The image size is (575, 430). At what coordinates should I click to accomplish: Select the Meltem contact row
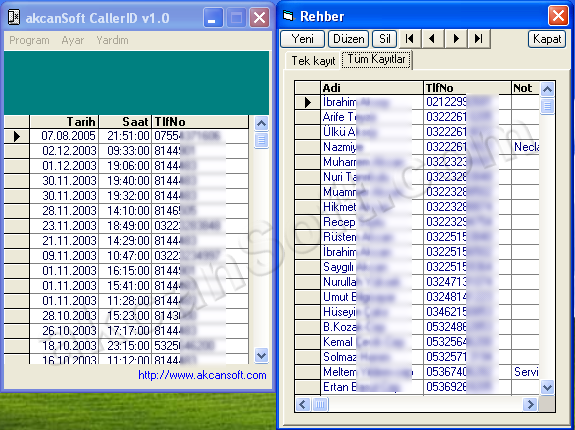click(x=417, y=372)
